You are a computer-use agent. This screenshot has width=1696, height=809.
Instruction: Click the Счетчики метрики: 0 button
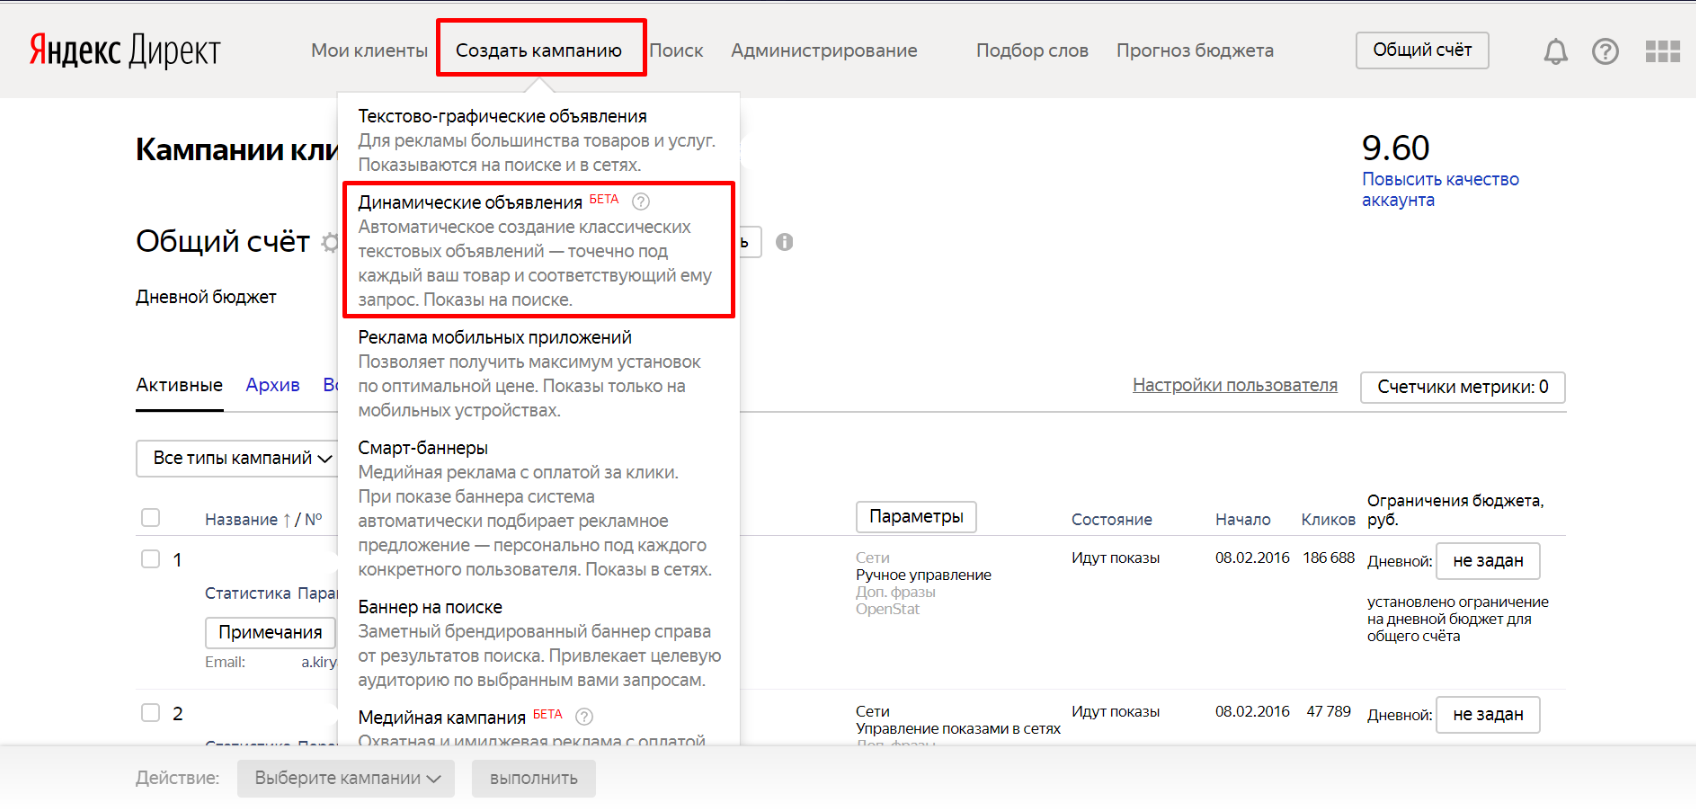pos(1463,387)
